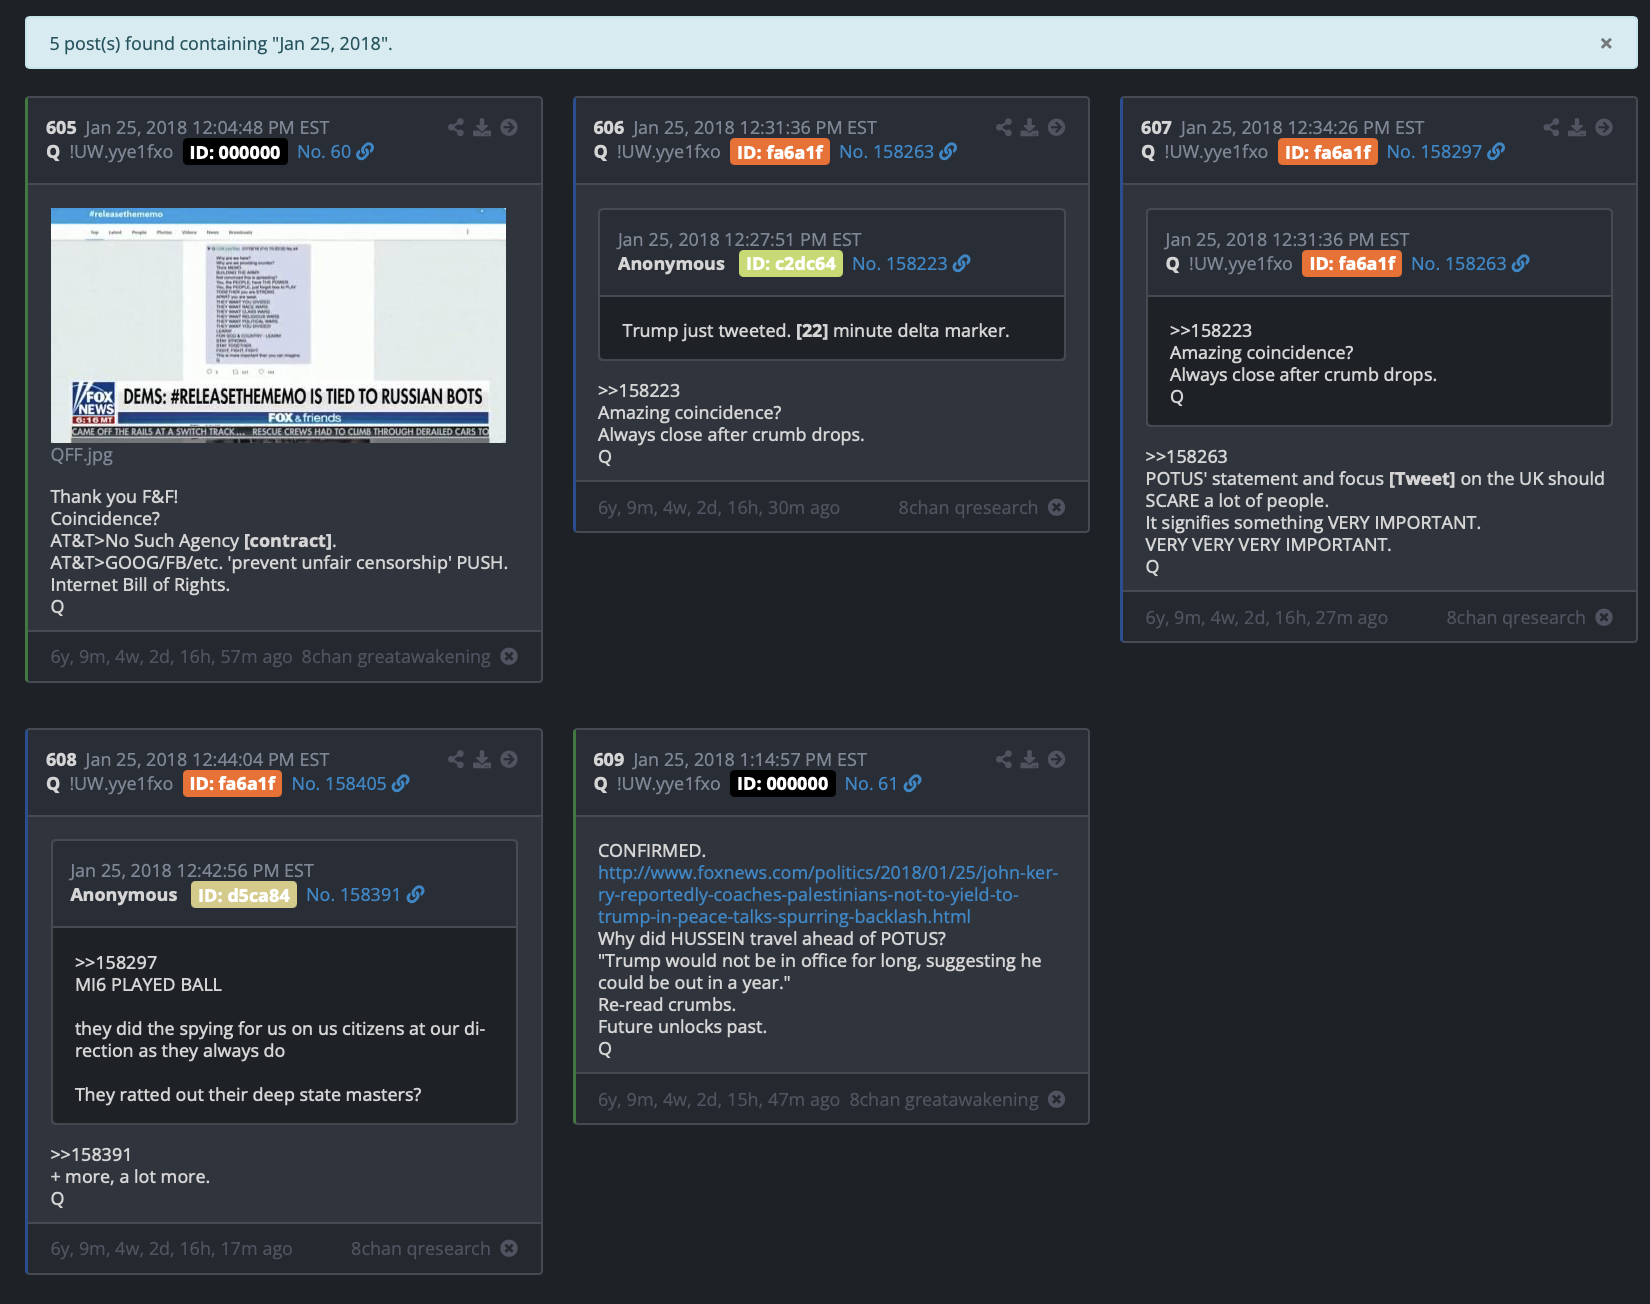Click circled x icon in post 608 footer

(509, 1248)
